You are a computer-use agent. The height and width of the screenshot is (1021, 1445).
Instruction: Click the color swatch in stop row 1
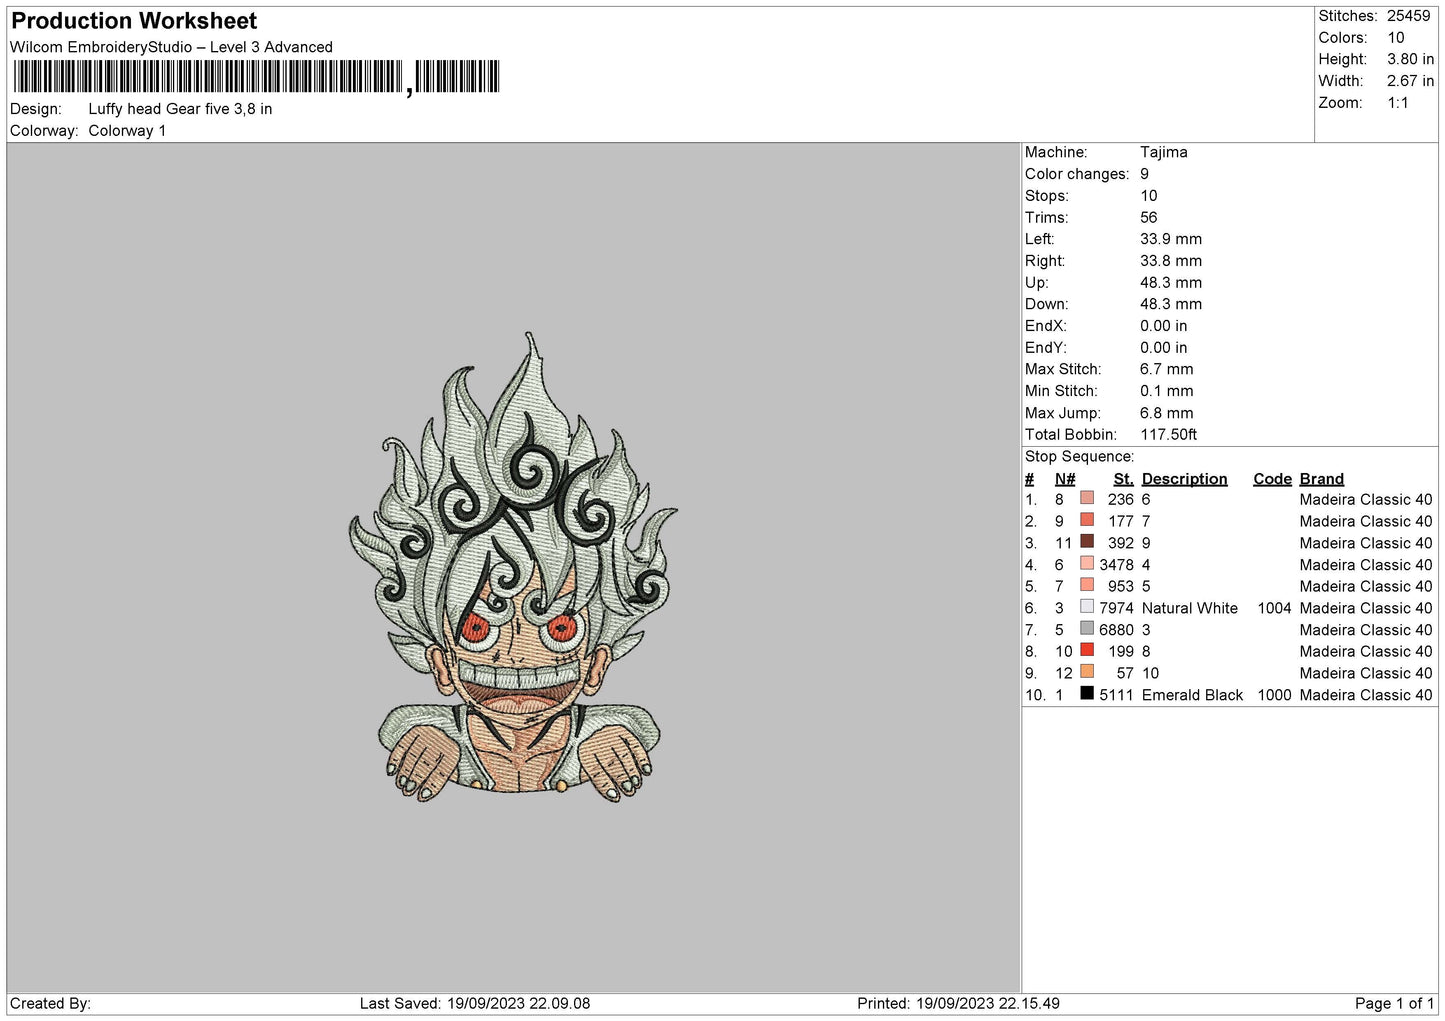(x=1087, y=498)
